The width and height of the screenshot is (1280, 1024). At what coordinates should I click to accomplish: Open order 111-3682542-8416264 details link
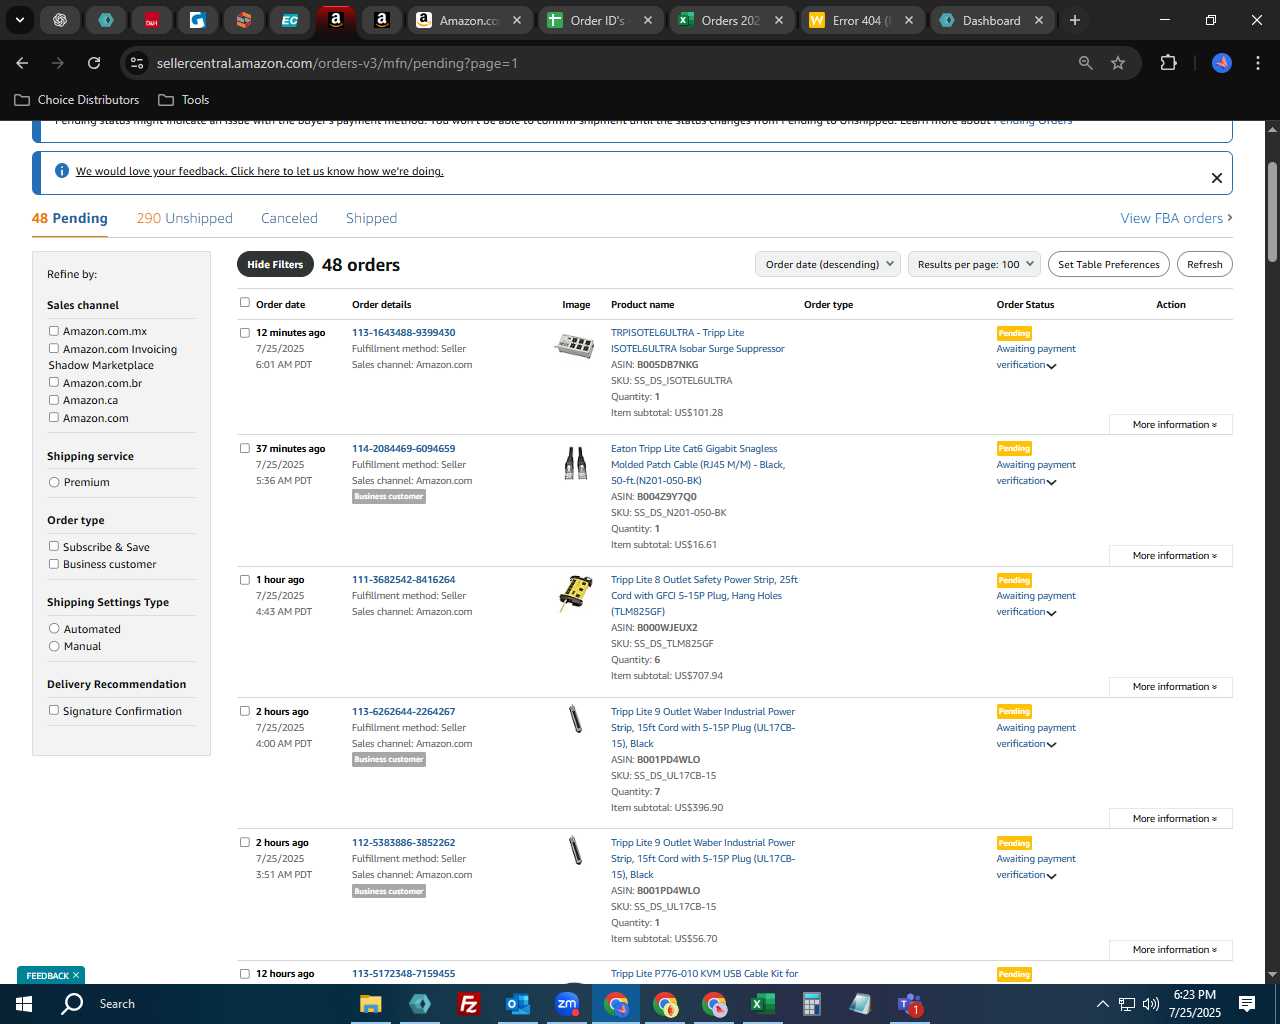coord(403,580)
